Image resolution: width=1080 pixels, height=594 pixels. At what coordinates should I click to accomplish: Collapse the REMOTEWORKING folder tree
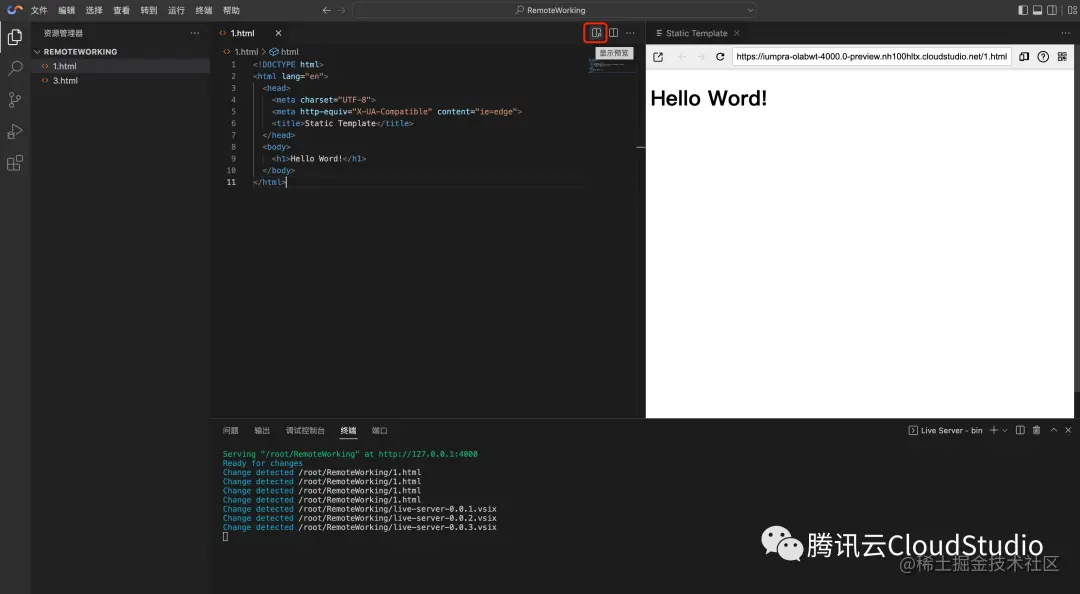[37, 52]
